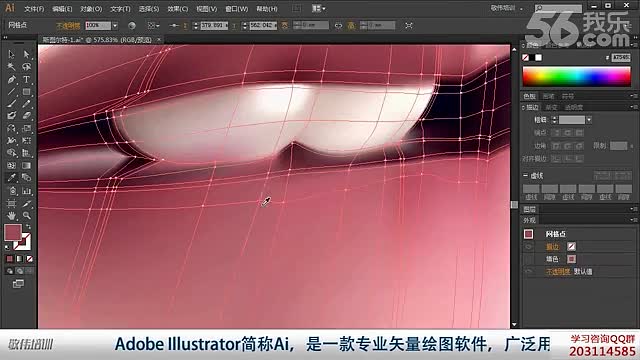Open the 编辑(E) menu
Screen dimensions: 640x360
pos(62,9)
